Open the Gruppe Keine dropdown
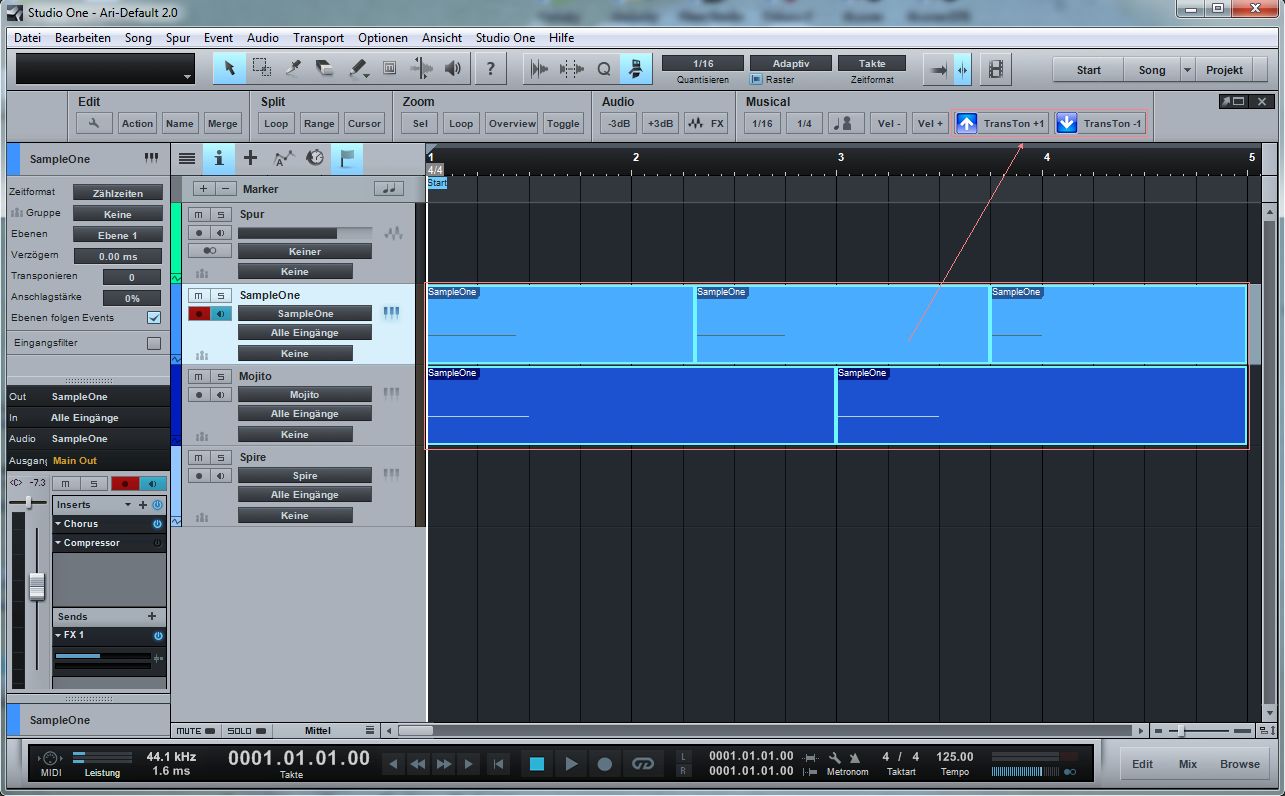Image resolution: width=1285 pixels, height=796 pixels. click(x=117, y=214)
